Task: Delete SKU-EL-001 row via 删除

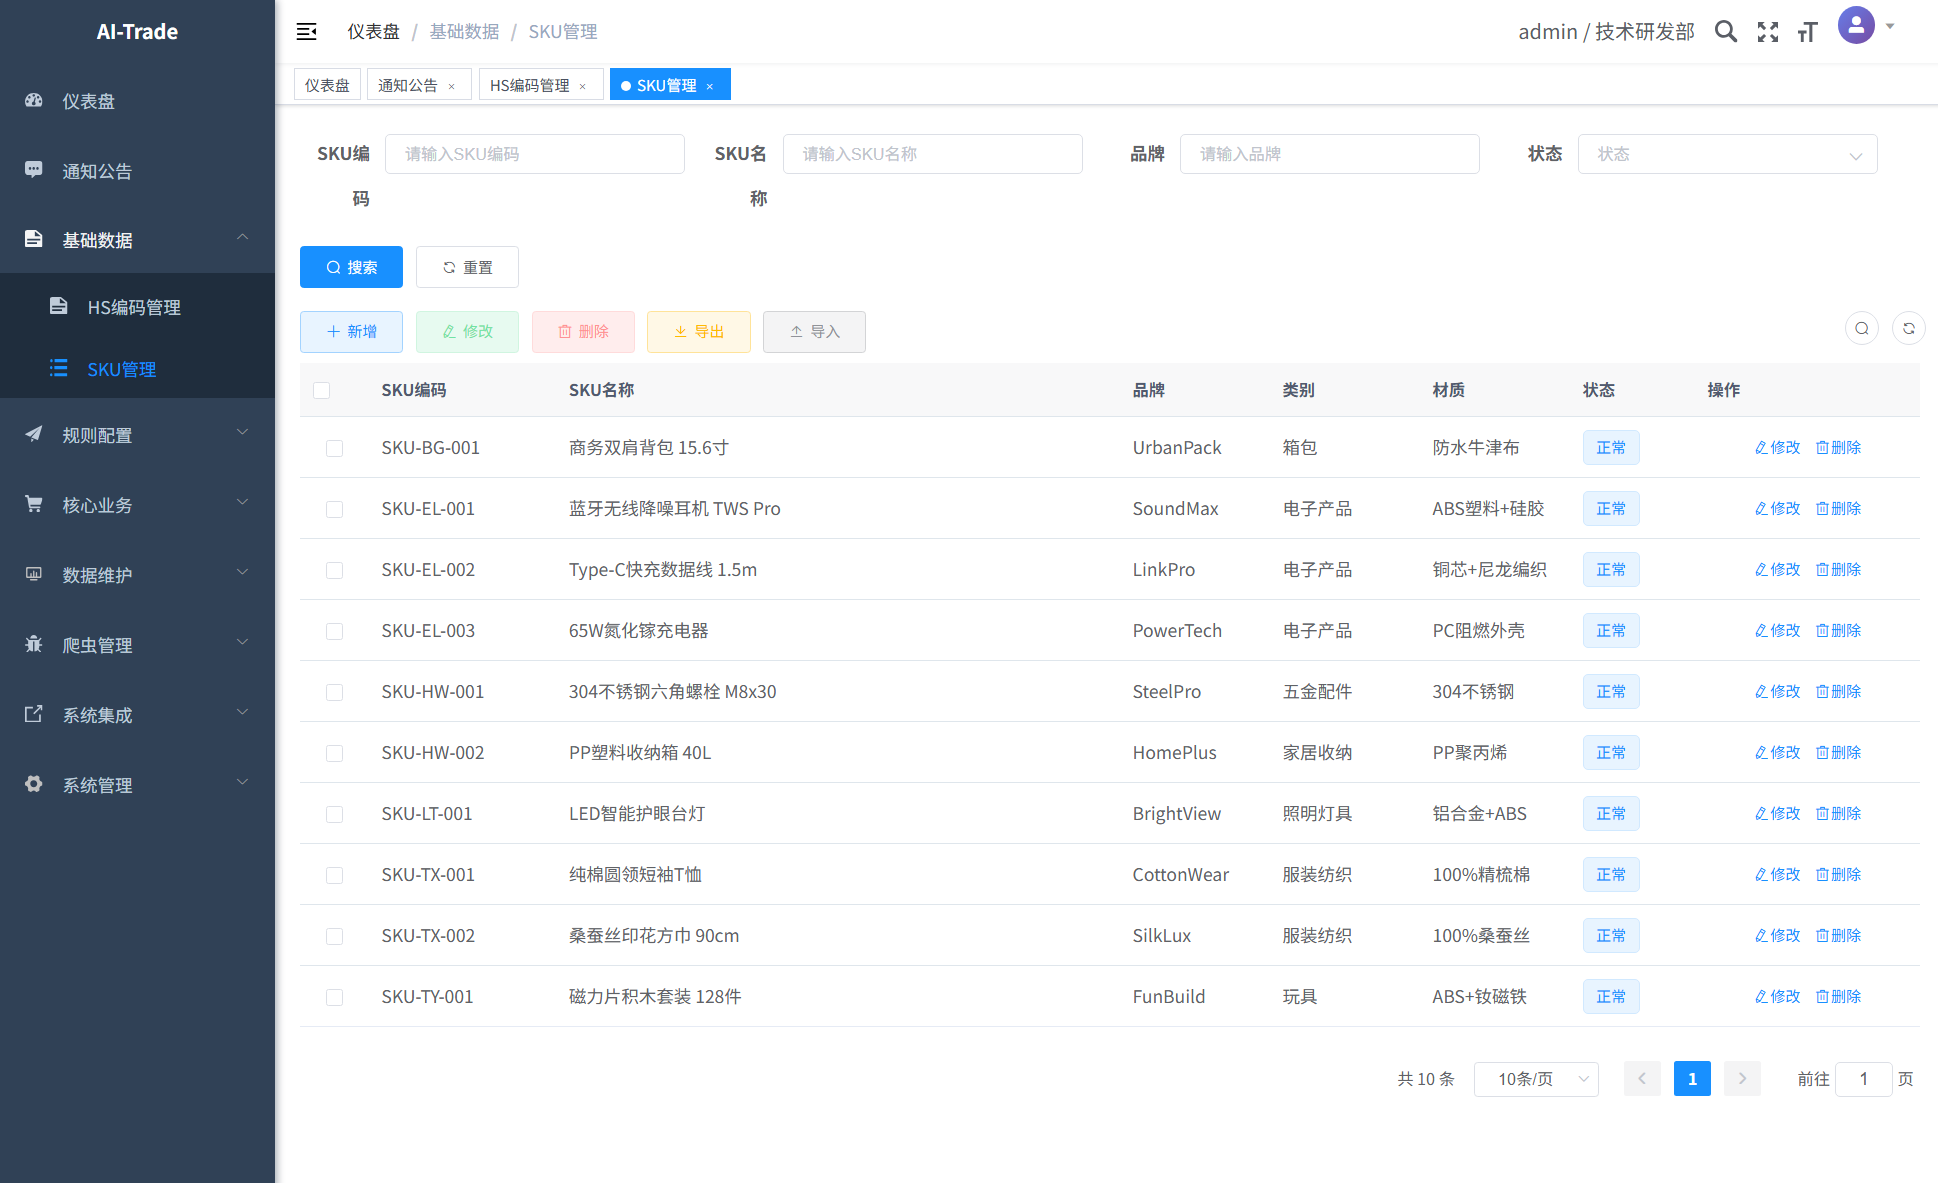Action: coord(1838,508)
